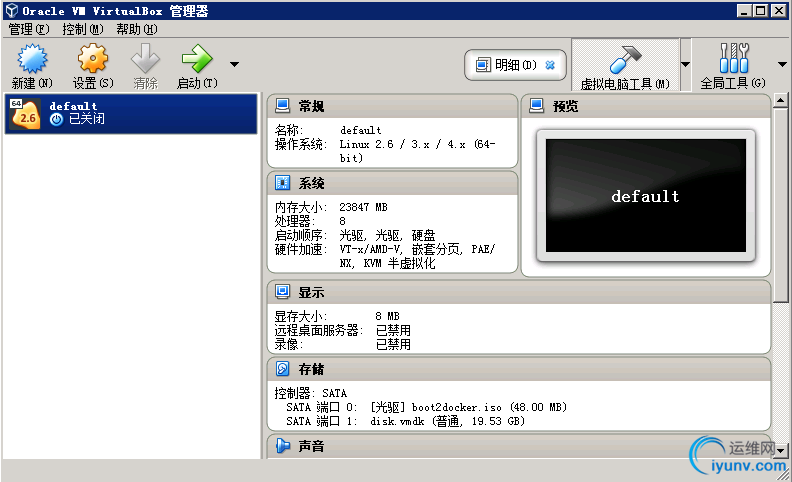Click the Discard (清除) arrow icon
The image size is (792, 482).
pyautogui.click(x=145, y=59)
